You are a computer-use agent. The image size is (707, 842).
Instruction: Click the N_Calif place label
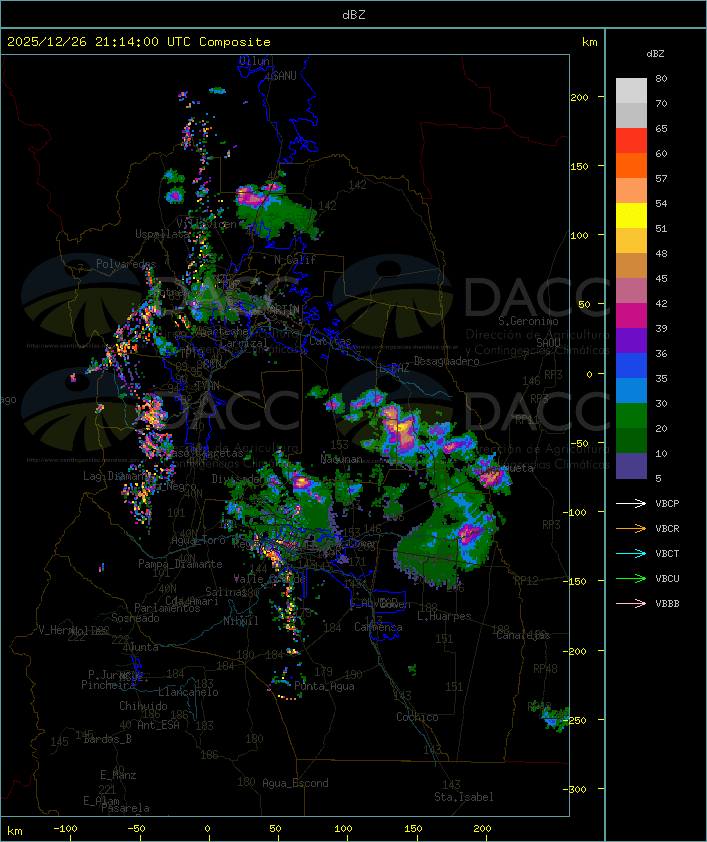coord(295,260)
